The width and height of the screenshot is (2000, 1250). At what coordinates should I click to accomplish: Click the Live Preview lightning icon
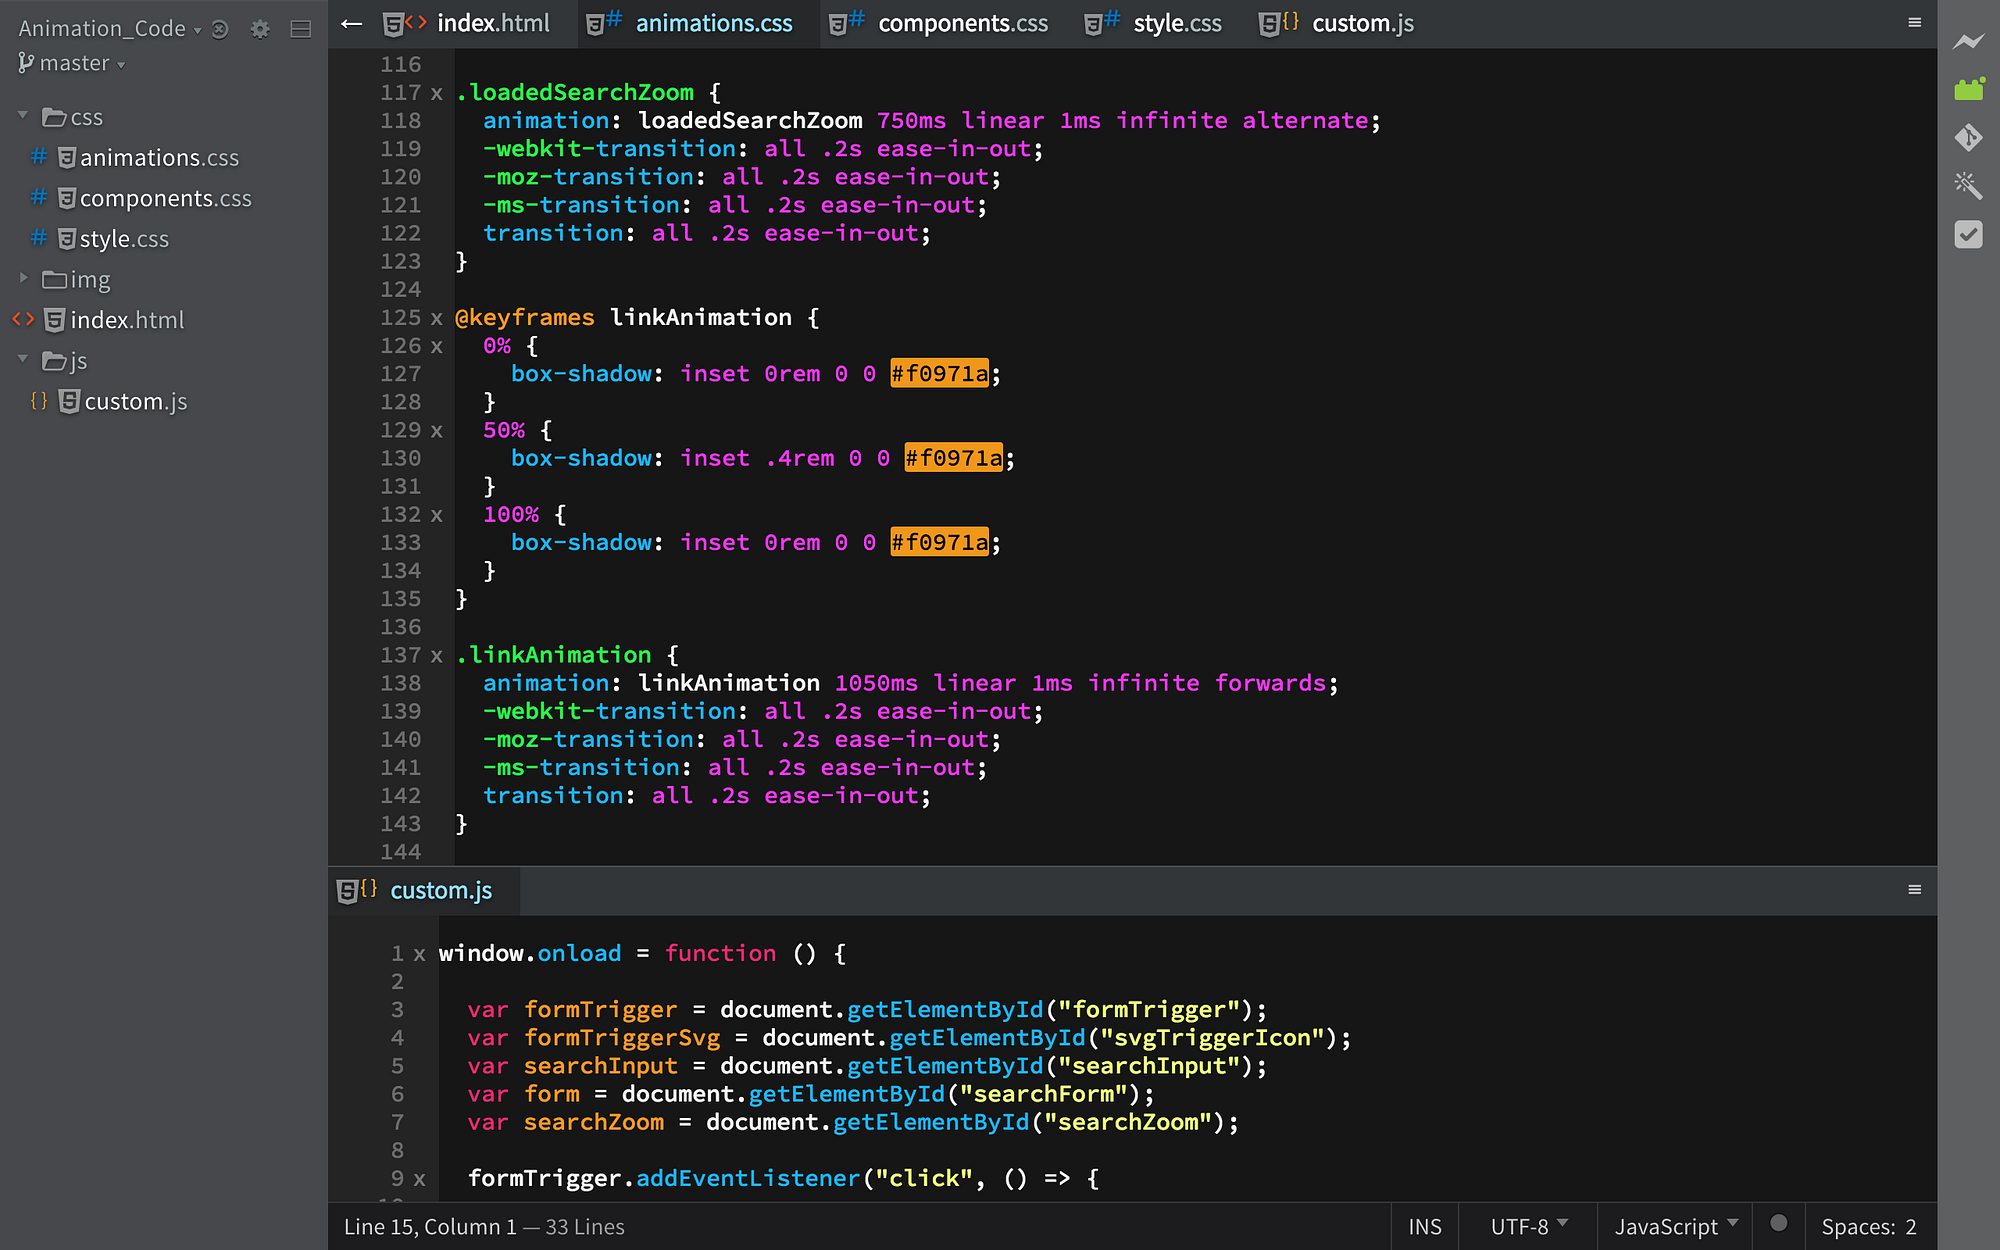pyautogui.click(x=1968, y=41)
